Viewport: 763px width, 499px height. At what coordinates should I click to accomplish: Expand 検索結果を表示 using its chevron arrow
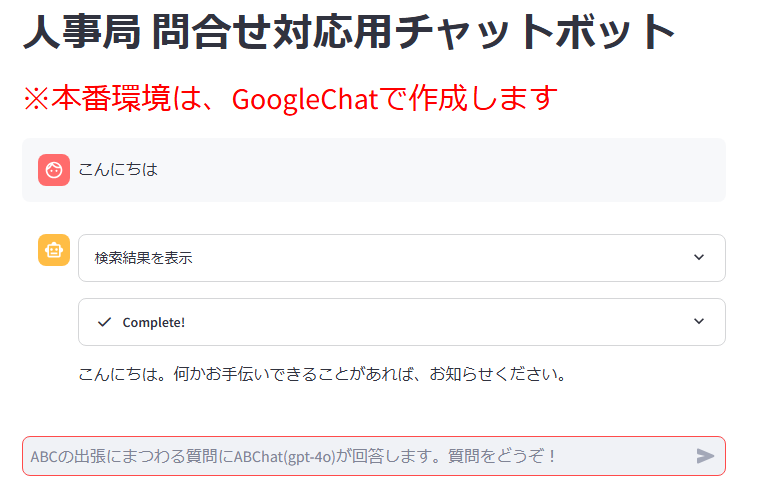click(x=698, y=258)
